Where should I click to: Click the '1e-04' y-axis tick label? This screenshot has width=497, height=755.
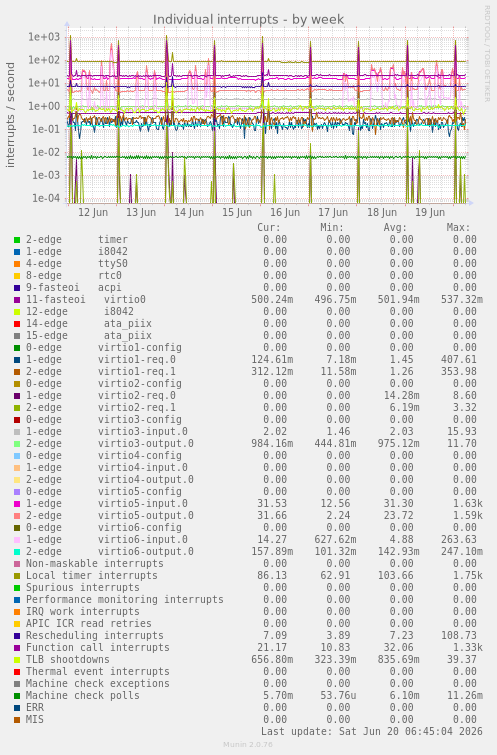[x=47, y=198]
